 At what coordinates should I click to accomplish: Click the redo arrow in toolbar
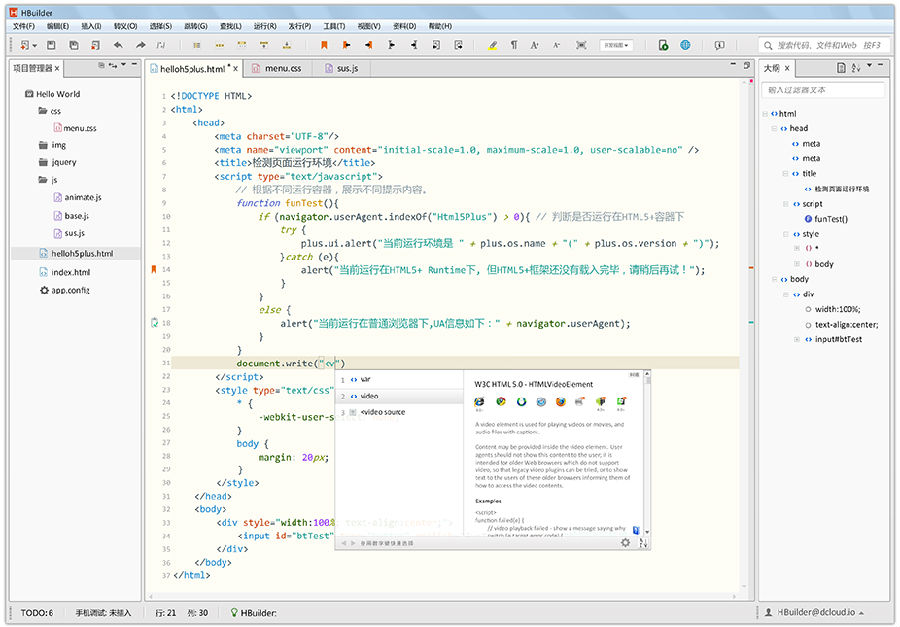point(141,45)
